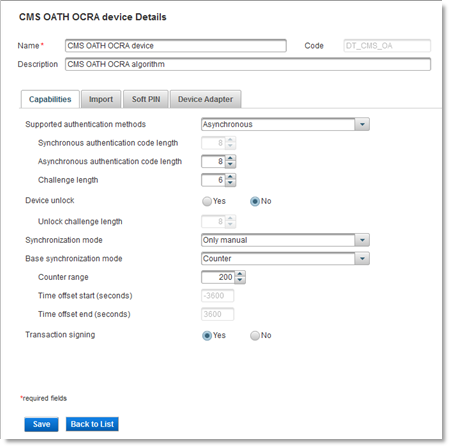Go to the Device Adapter tab
The image size is (451, 448).
[x=205, y=99]
